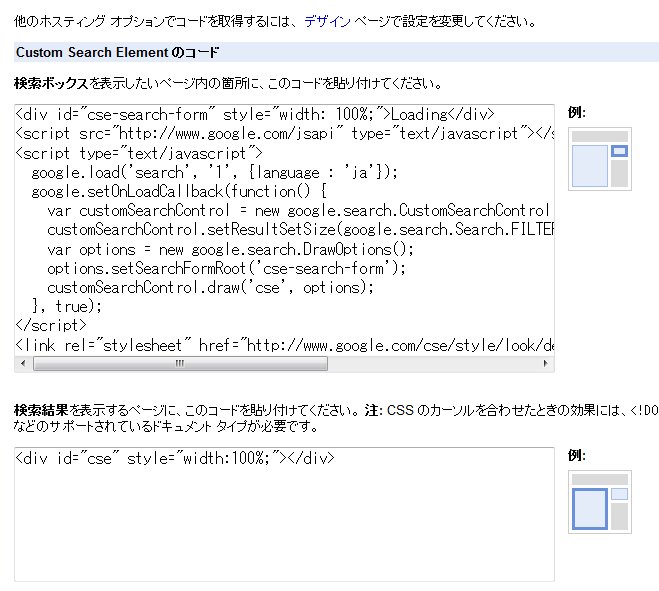Screen dimensions: 659x591
Task: Click the customSearchControl.draw('cse', options) line
Action: (x=211, y=288)
